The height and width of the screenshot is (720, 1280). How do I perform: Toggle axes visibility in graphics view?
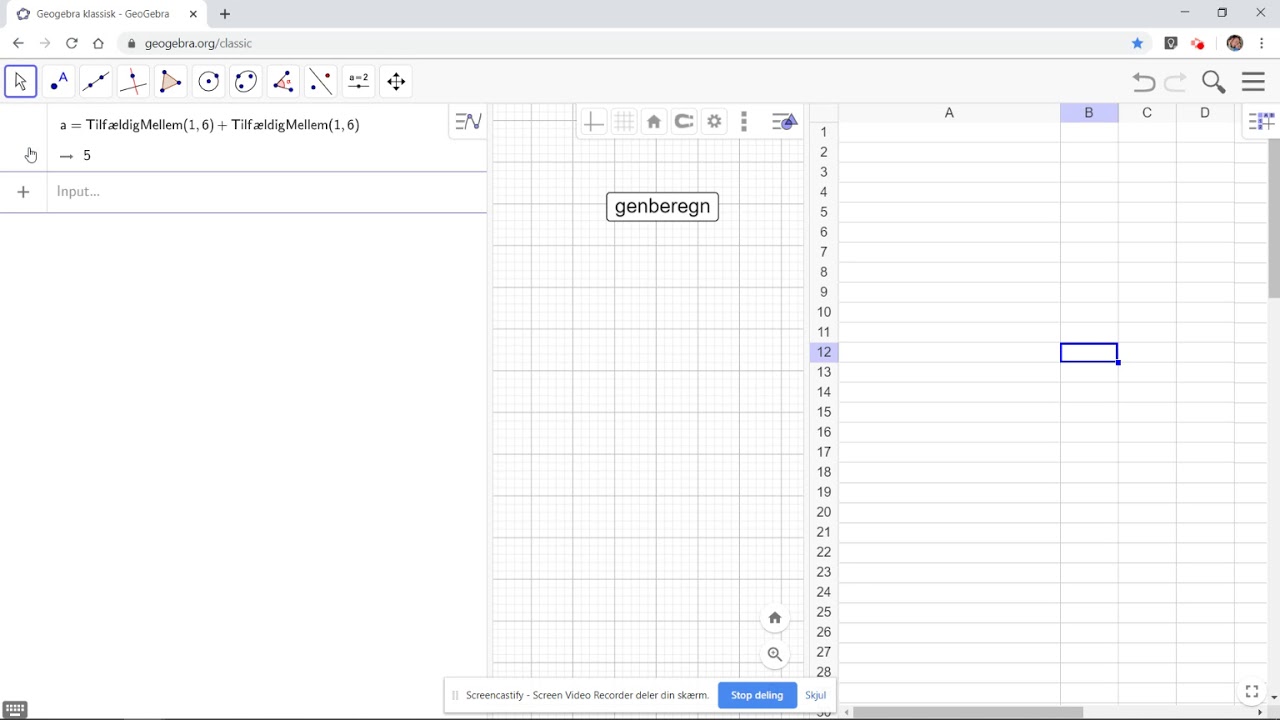pyautogui.click(x=593, y=122)
